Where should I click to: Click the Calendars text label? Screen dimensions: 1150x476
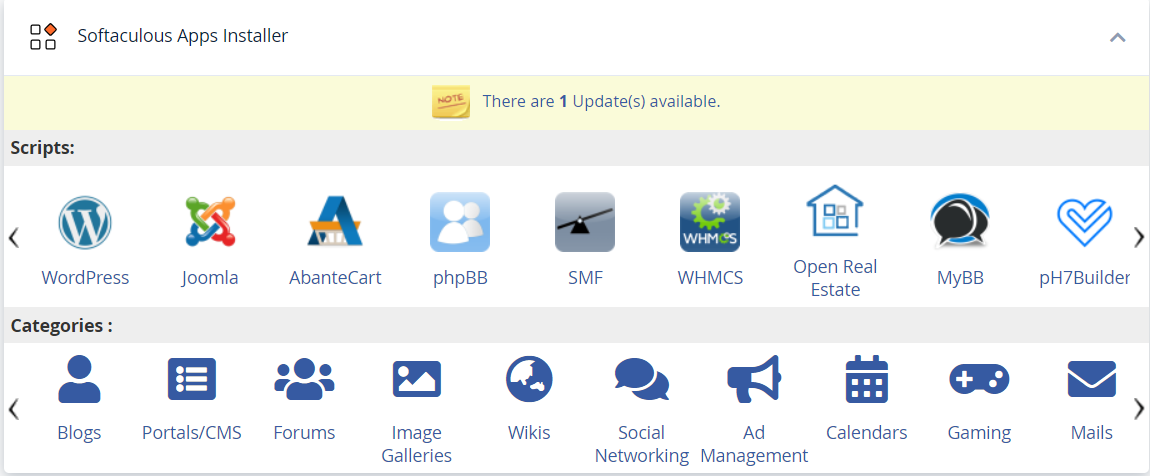point(867,433)
